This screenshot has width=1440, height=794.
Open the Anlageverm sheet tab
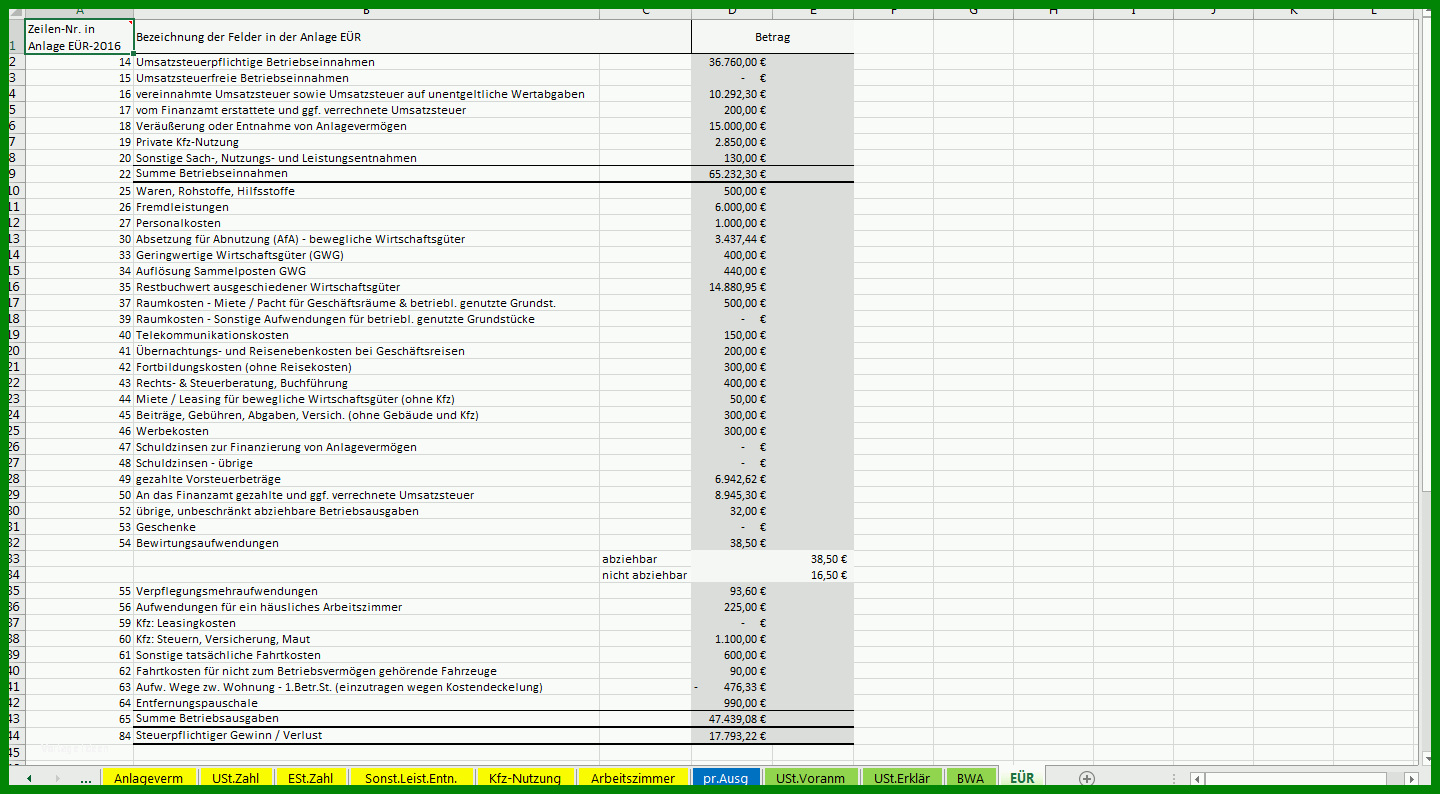(x=148, y=778)
